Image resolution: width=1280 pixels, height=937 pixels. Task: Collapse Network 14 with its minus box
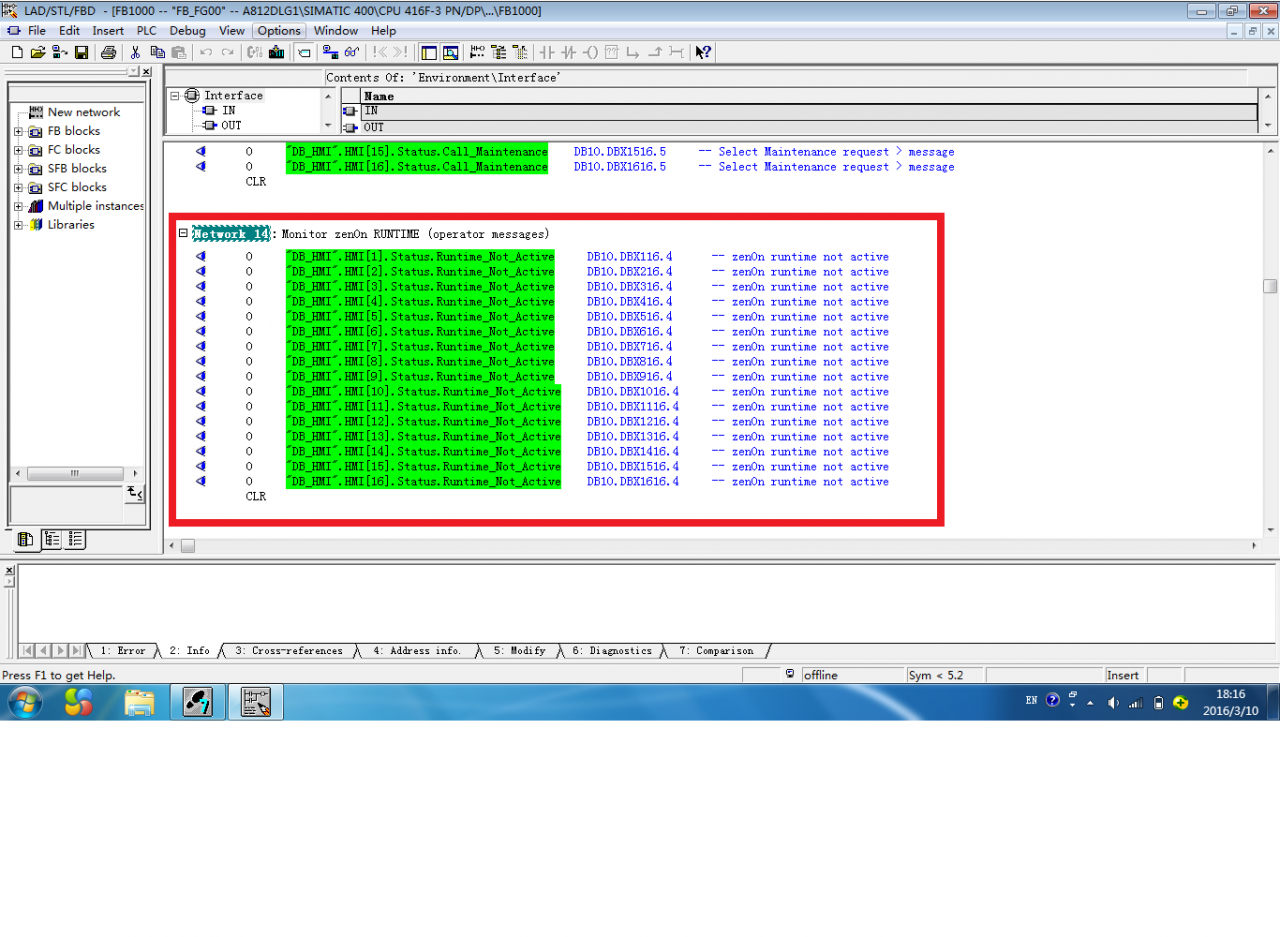pyautogui.click(x=183, y=233)
